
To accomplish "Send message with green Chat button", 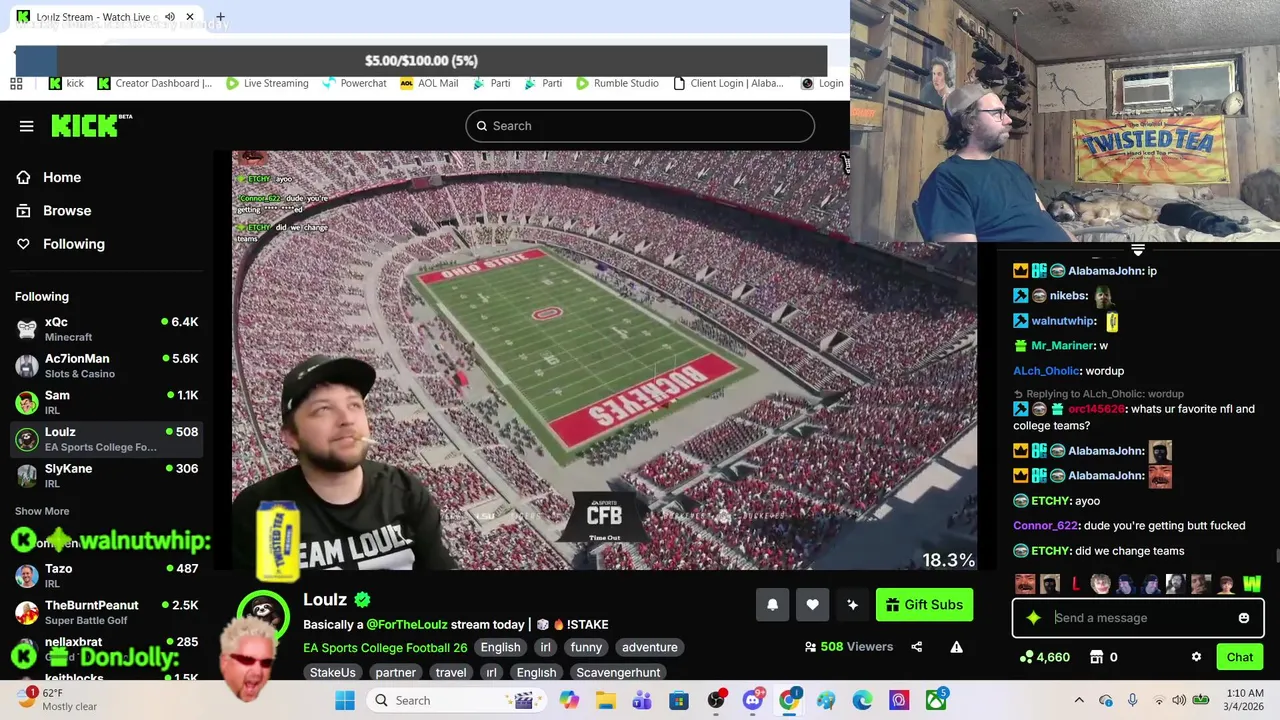I will 1240,657.
